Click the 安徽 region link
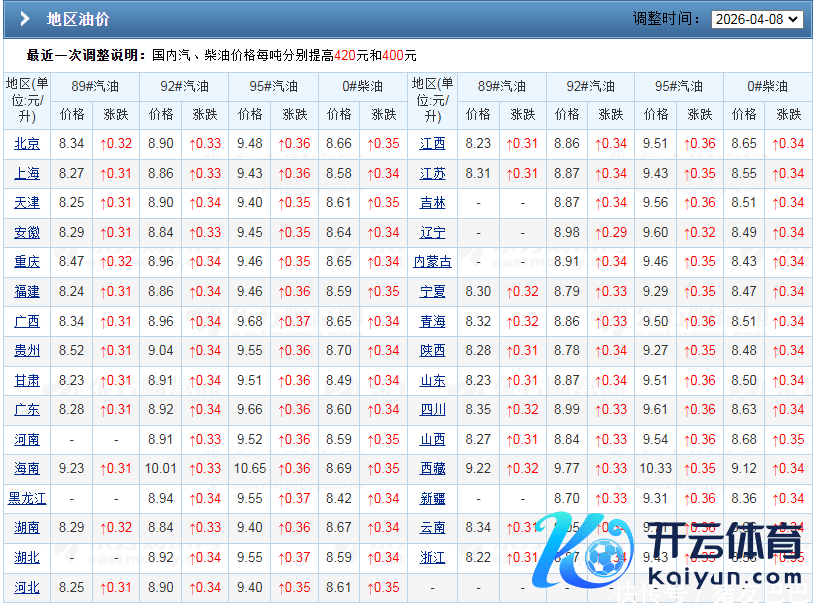The width and height of the screenshot is (817, 610). coord(27,233)
